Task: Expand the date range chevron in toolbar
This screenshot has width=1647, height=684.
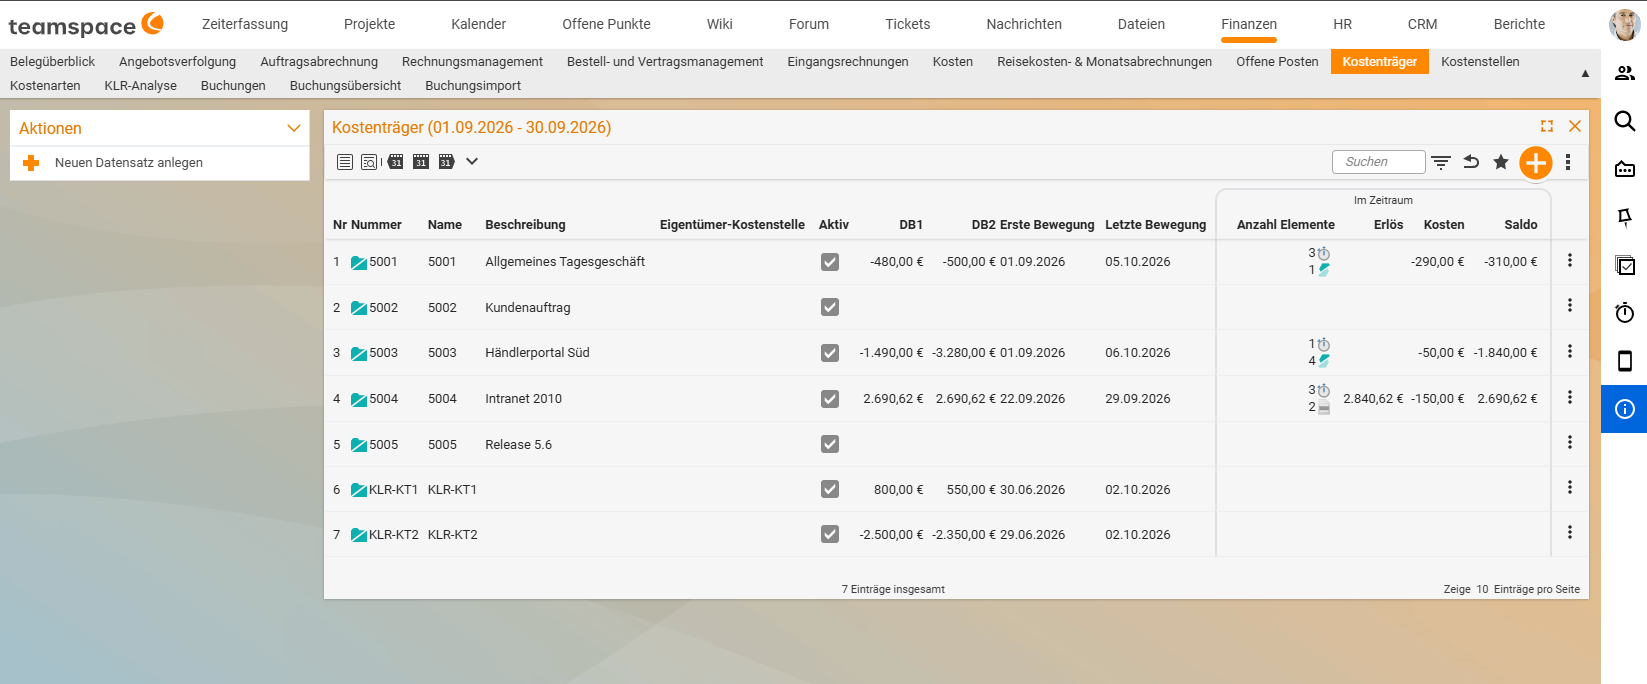Action: point(472,161)
